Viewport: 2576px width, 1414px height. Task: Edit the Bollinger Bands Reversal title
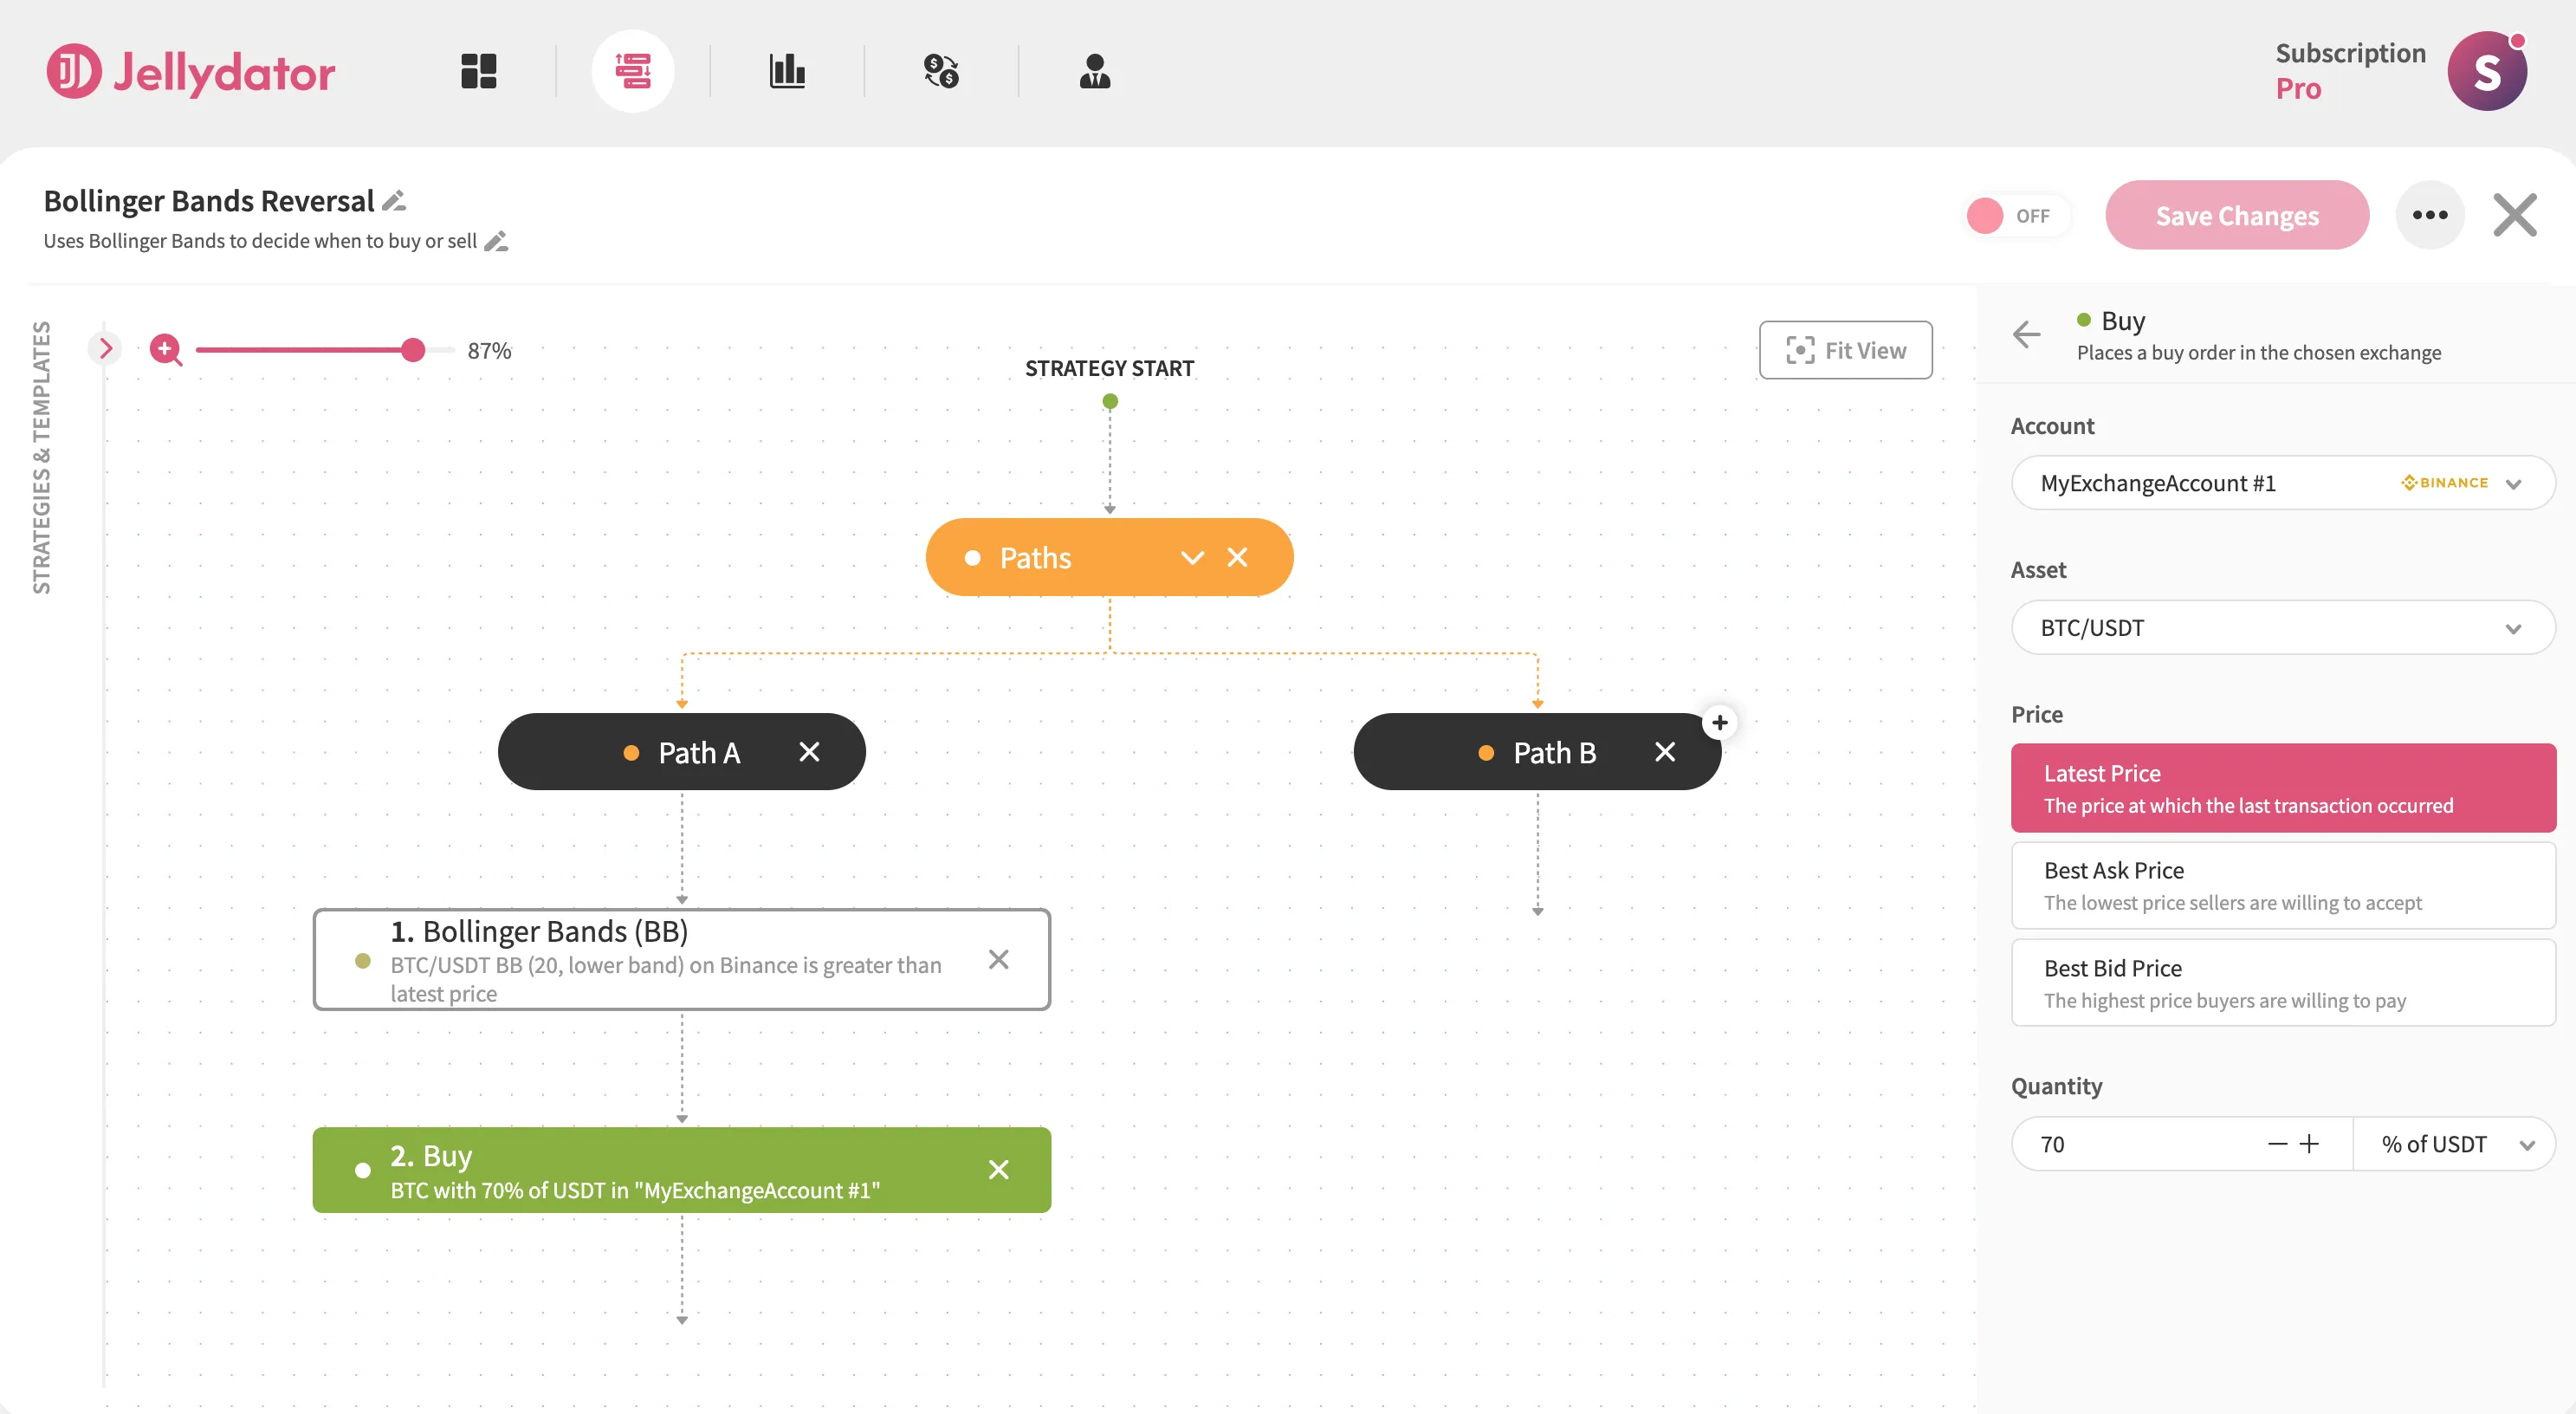point(394,201)
